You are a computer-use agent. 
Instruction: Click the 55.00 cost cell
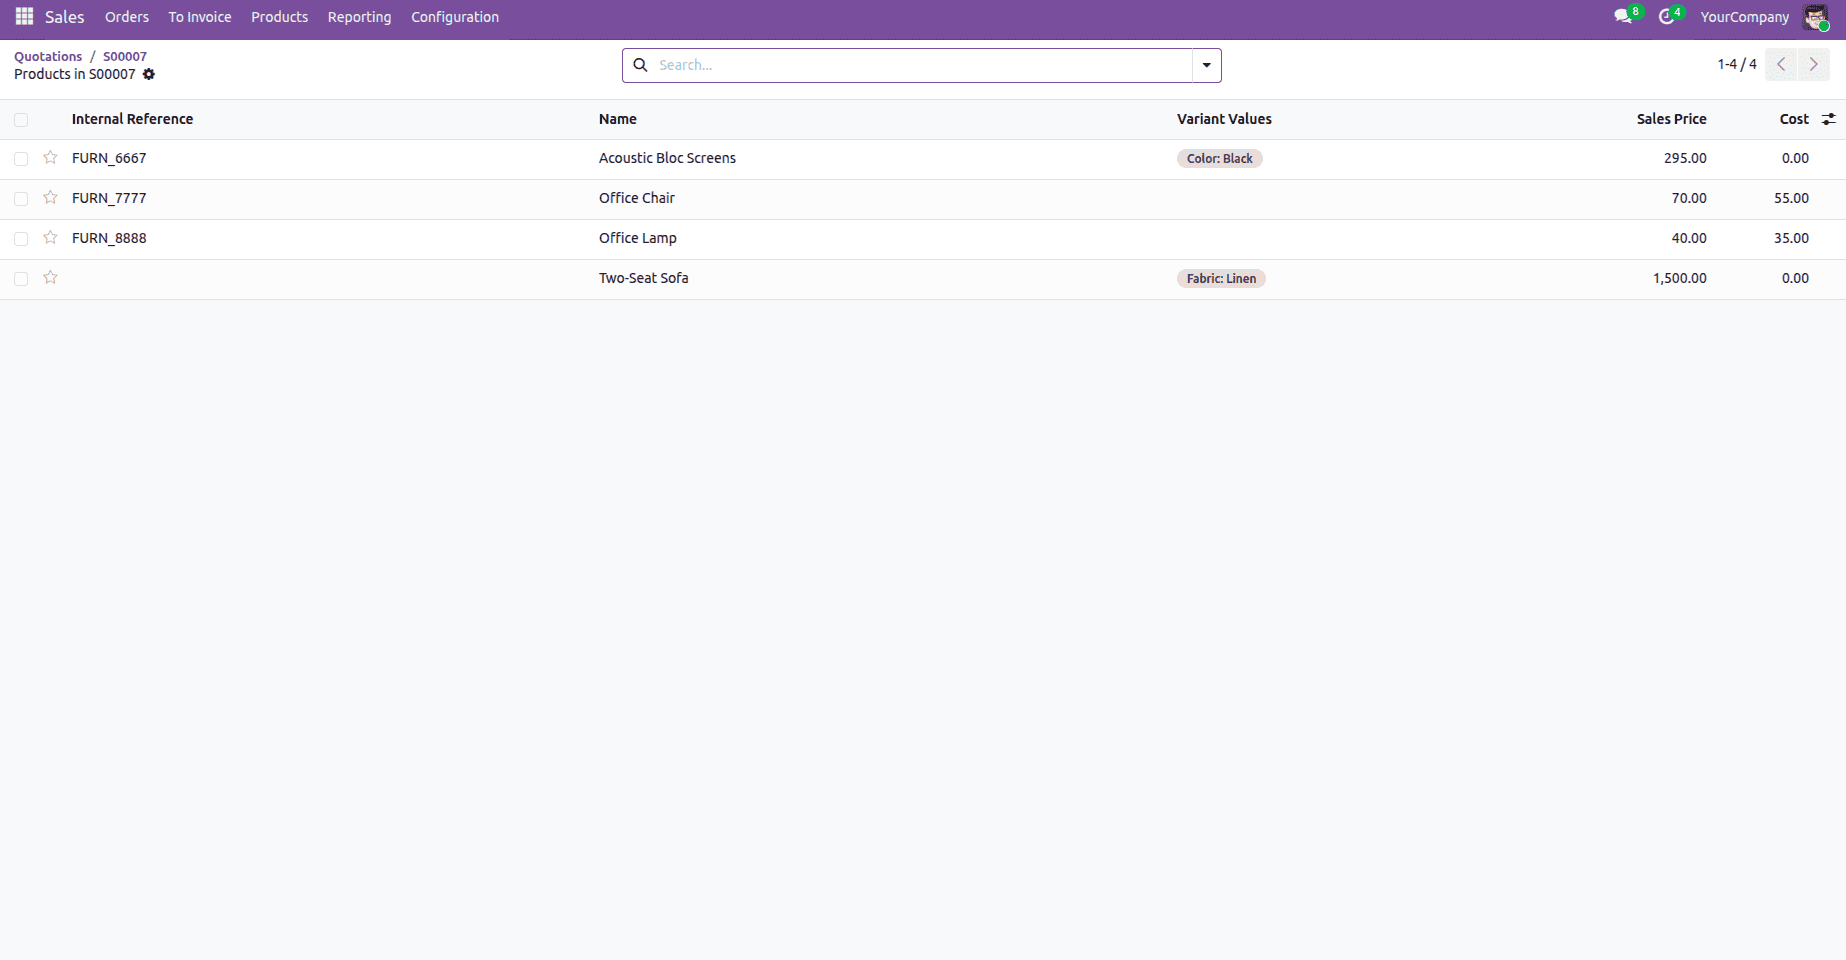click(x=1791, y=198)
